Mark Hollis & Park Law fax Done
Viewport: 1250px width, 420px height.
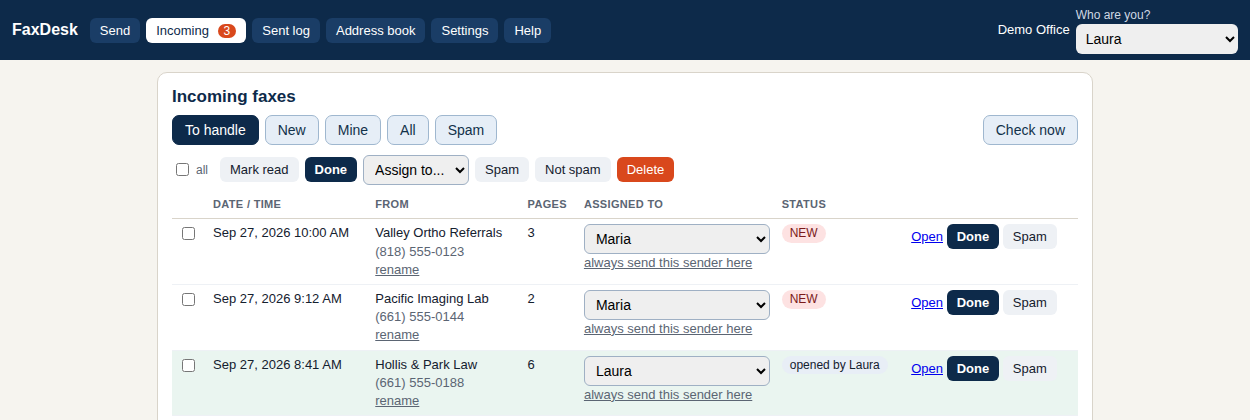pyautogui.click(x=973, y=369)
